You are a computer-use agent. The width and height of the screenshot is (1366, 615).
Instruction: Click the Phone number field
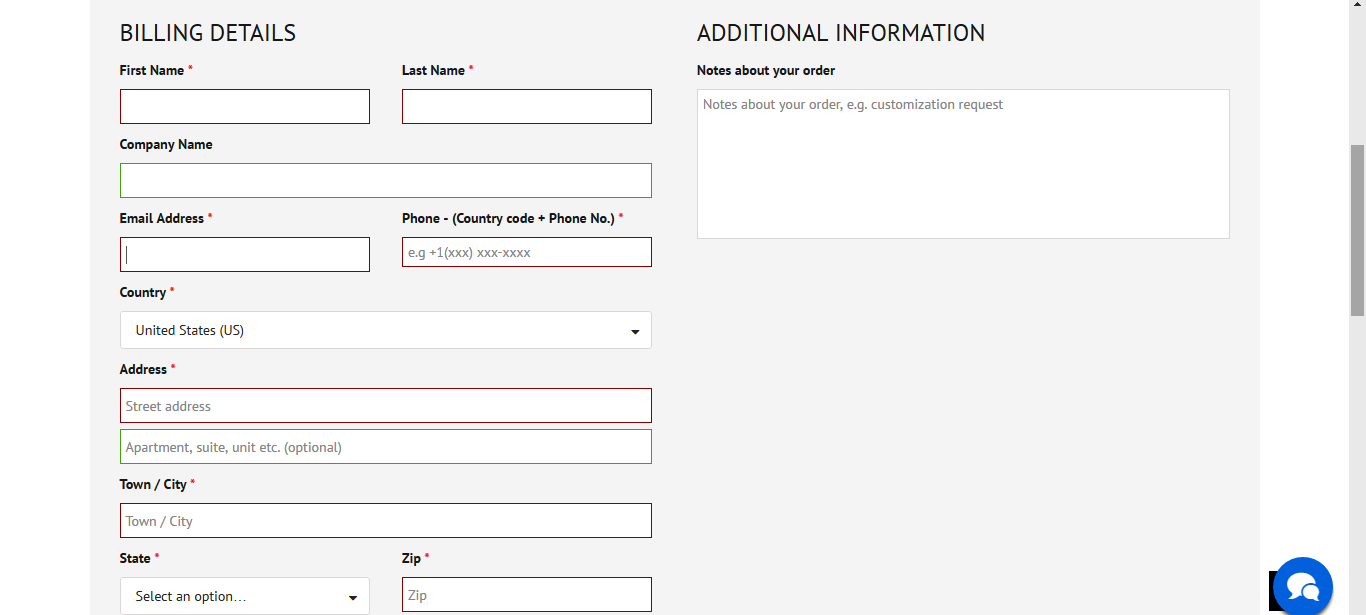[x=526, y=252]
